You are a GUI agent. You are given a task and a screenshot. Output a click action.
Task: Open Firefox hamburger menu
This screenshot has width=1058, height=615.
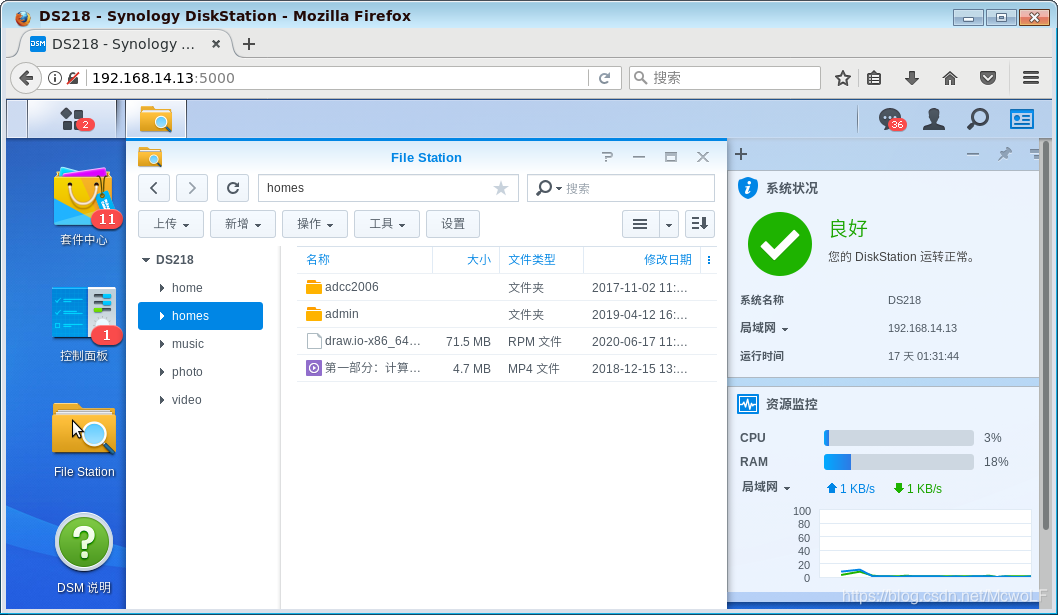coord(1030,78)
